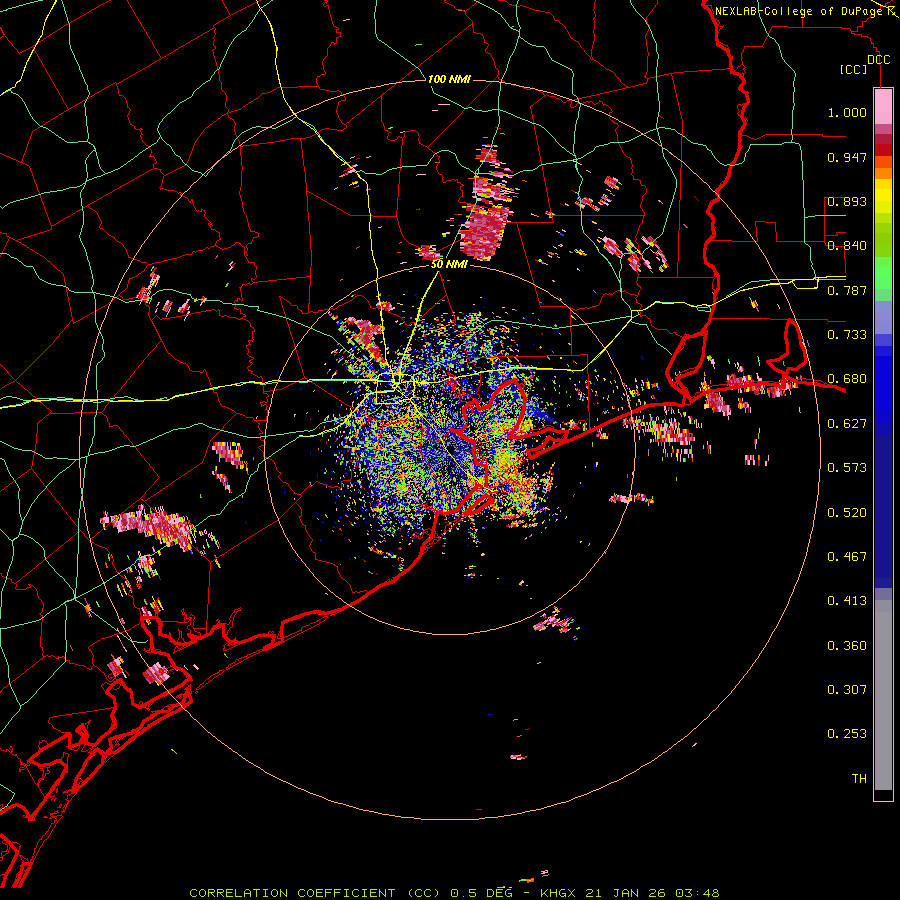This screenshot has height=900, width=900.
Task: Select the 0.413 scale value
Action: 847,601
